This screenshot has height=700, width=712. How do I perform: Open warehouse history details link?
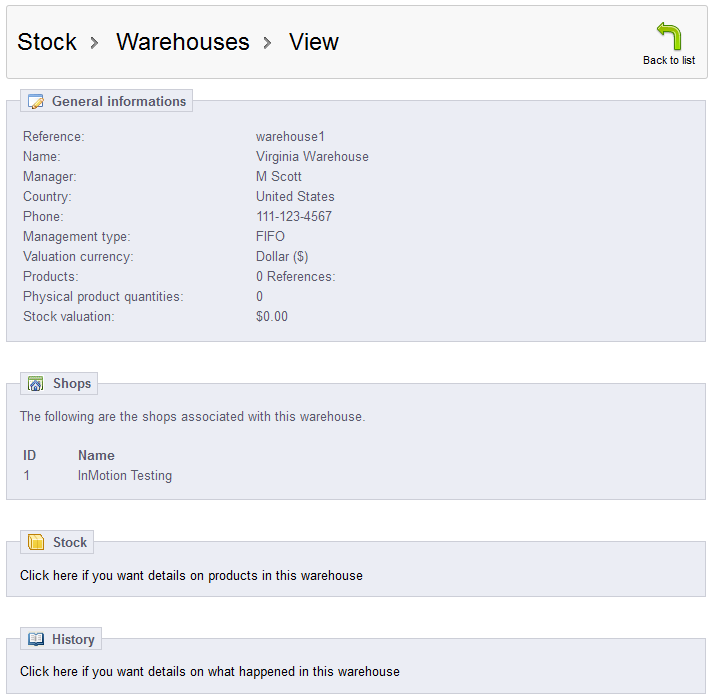pos(209,671)
